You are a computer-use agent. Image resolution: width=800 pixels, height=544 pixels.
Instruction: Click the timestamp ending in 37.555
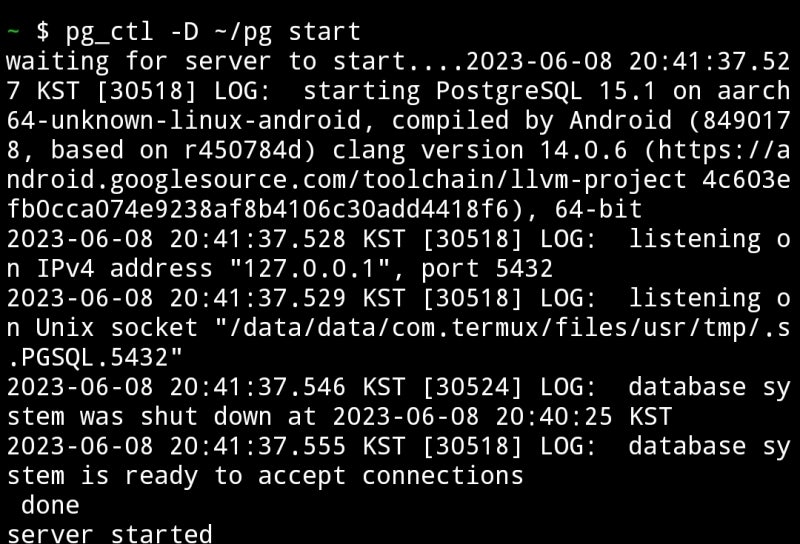point(176,446)
